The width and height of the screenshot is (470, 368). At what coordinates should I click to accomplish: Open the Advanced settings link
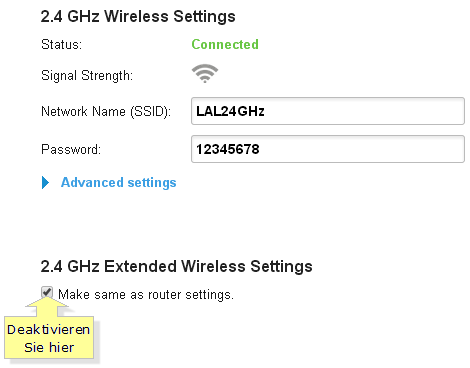point(119,182)
